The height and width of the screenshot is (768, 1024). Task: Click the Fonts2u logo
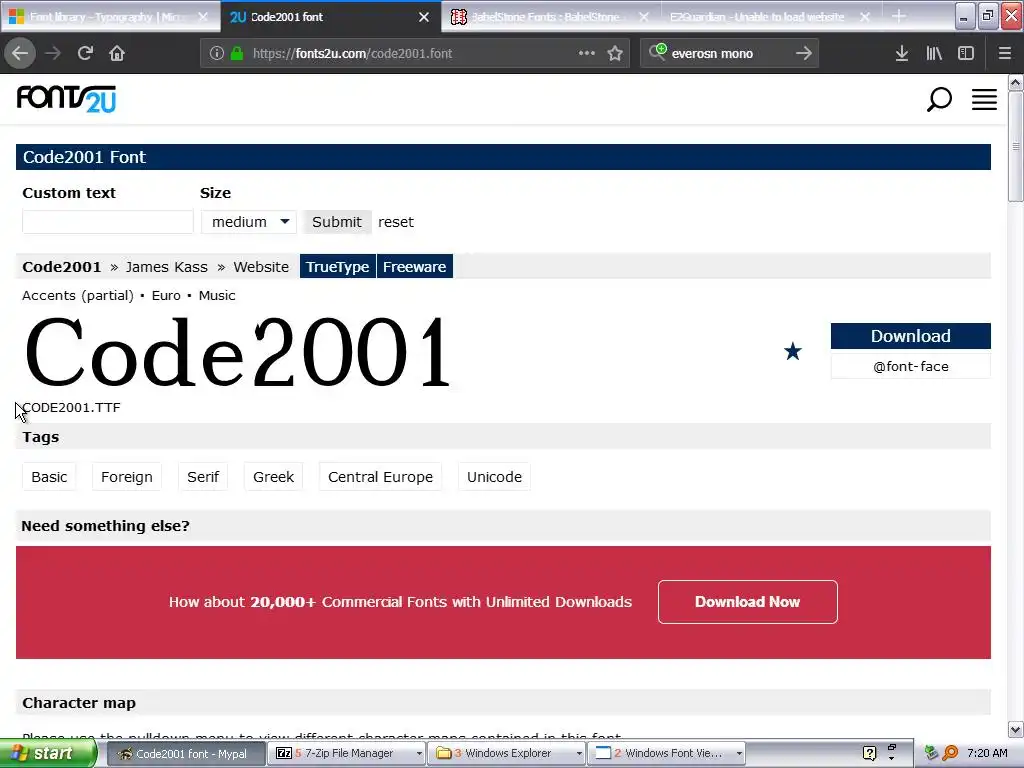66,99
